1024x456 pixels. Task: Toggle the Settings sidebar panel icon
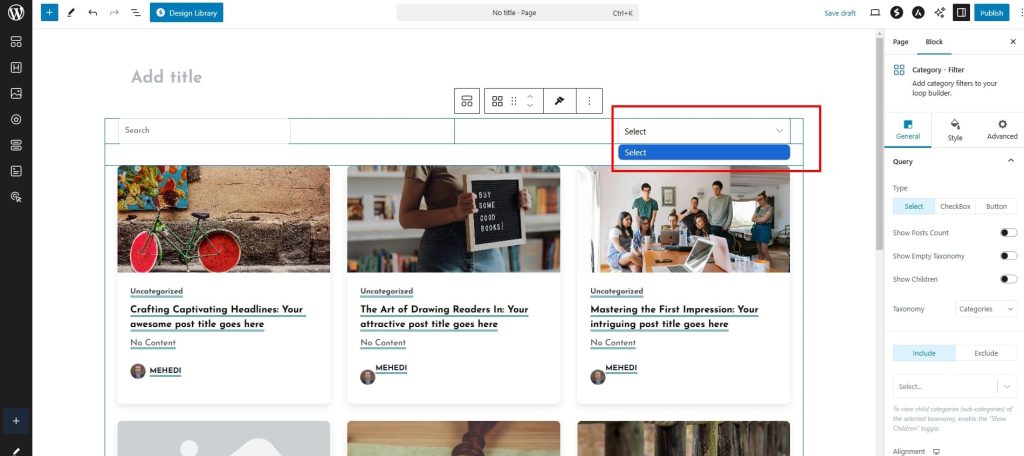[961, 13]
